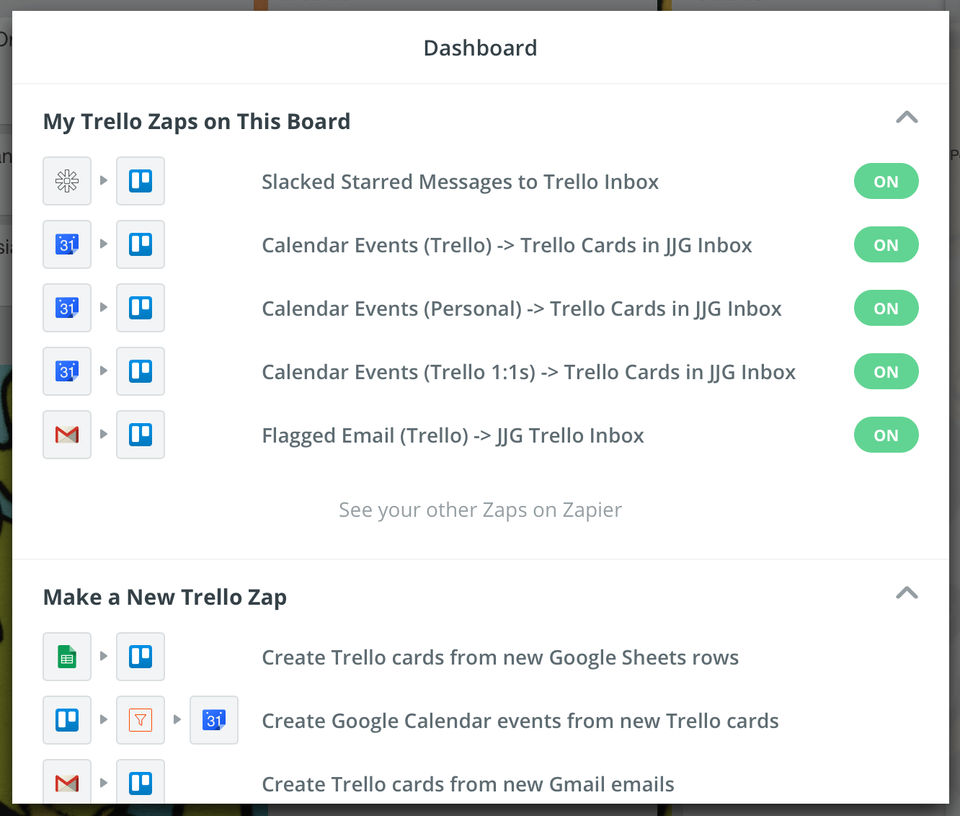Click the Gmail icon for new Gmail emails zap

pyautogui.click(x=67, y=783)
